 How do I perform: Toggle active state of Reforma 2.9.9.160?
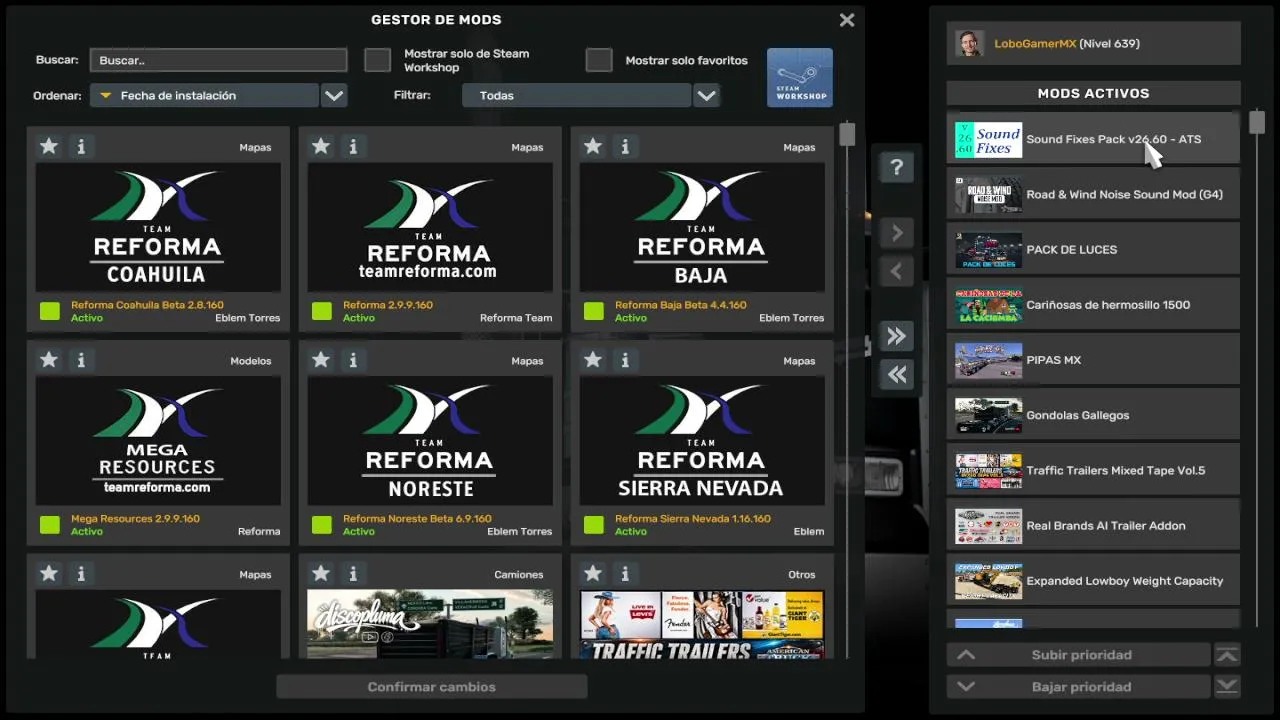(x=322, y=311)
